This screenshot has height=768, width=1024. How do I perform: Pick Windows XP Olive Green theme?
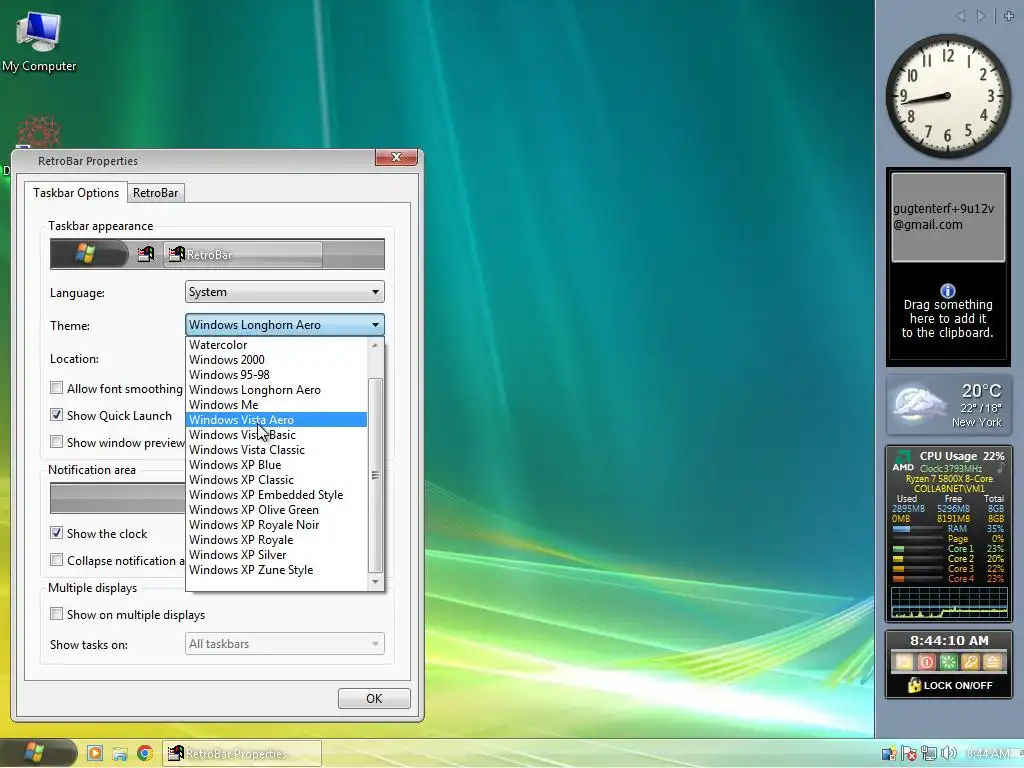click(x=277, y=510)
